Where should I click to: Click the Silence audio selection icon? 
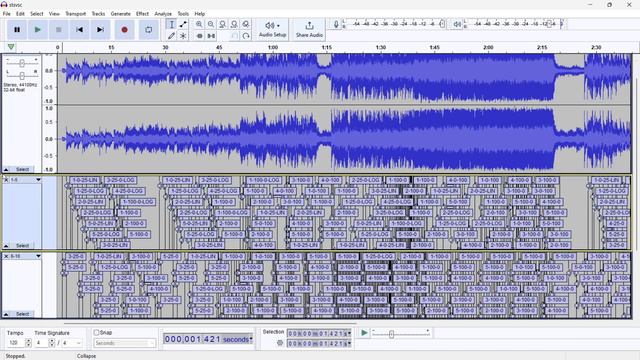[x=211, y=36]
